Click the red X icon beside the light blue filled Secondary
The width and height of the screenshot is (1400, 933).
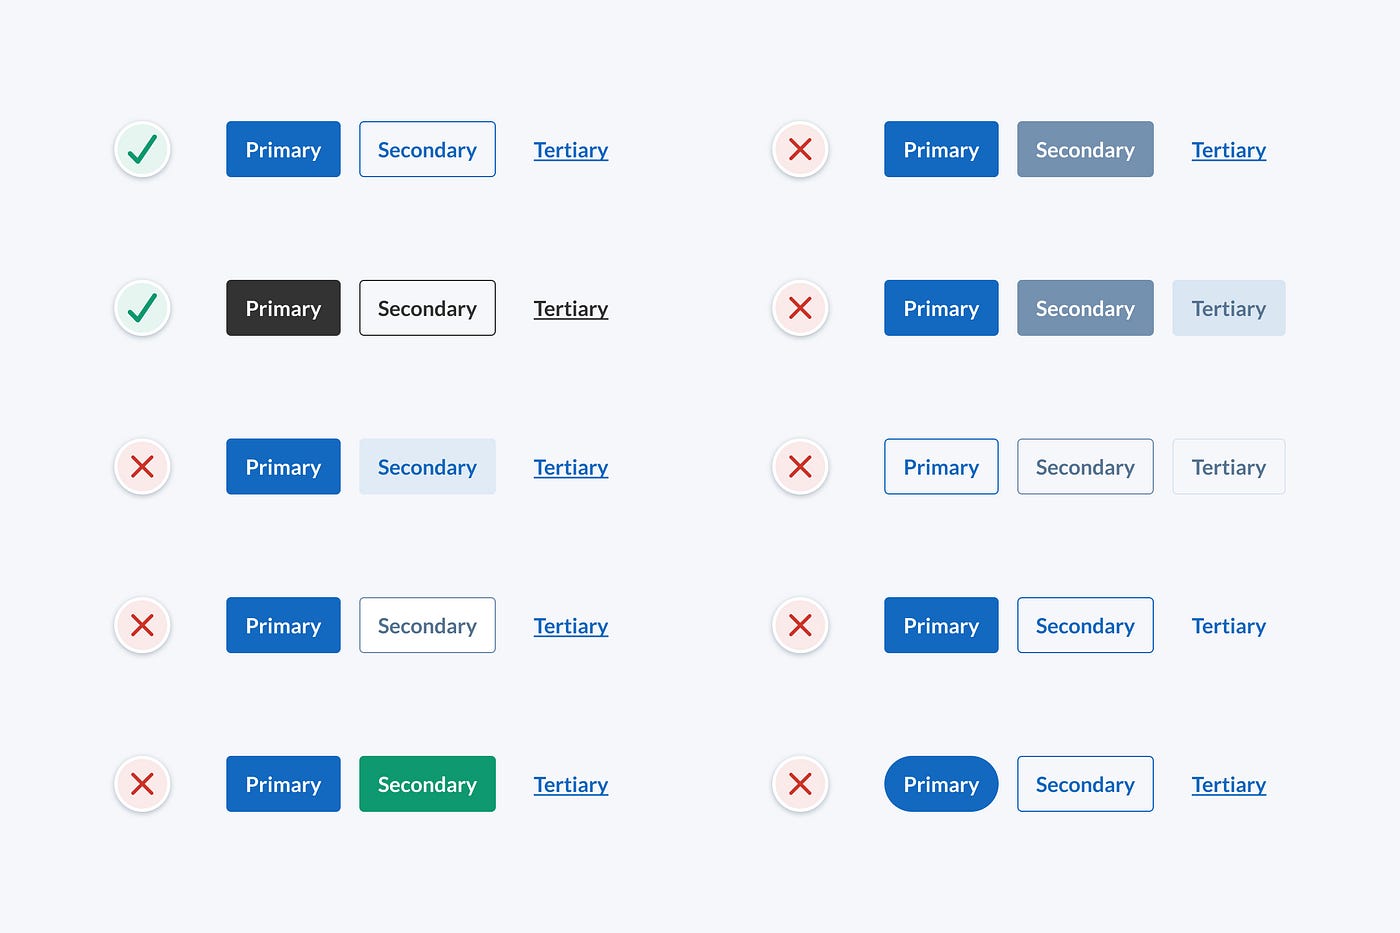142,467
